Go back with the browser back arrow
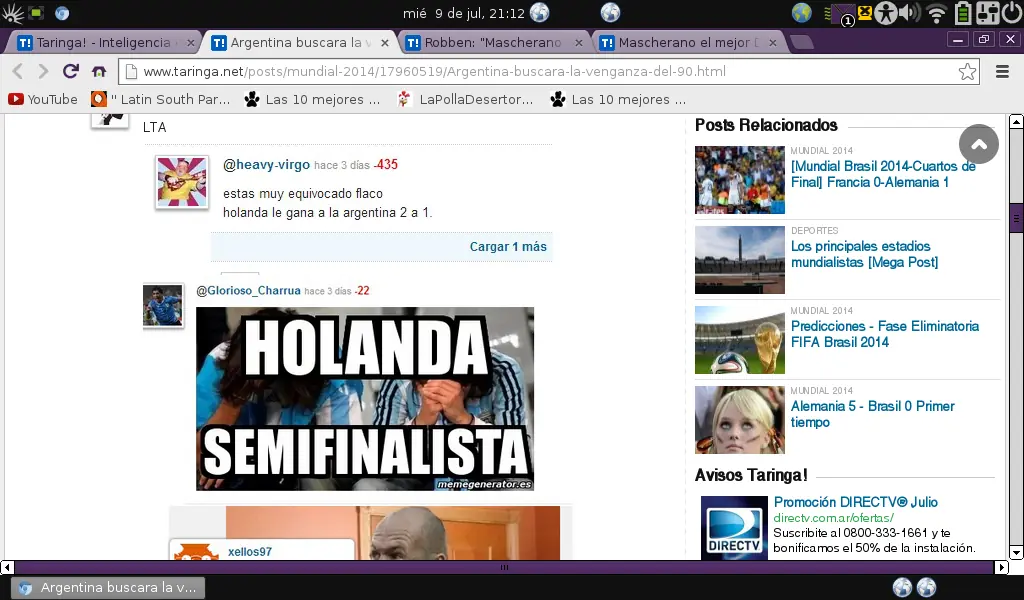Image resolution: width=1024 pixels, height=600 pixels. coord(18,71)
